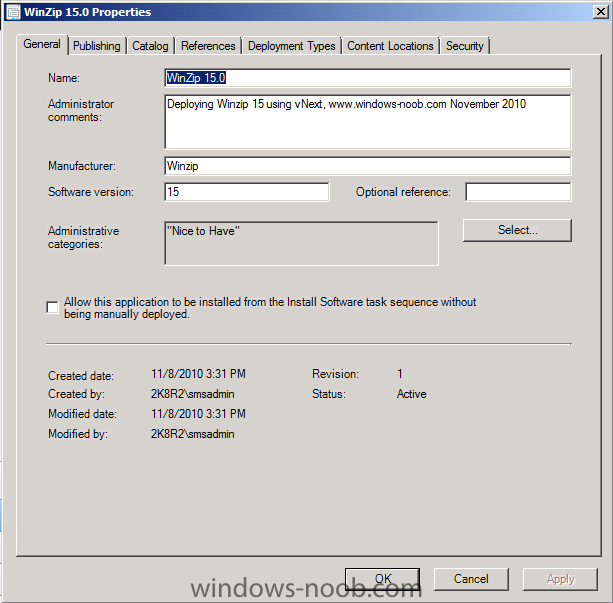The height and width of the screenshot is (603, 613).
Task: Click the Modified by value 2K8R2\smsadmin
Action: (193, 434)
